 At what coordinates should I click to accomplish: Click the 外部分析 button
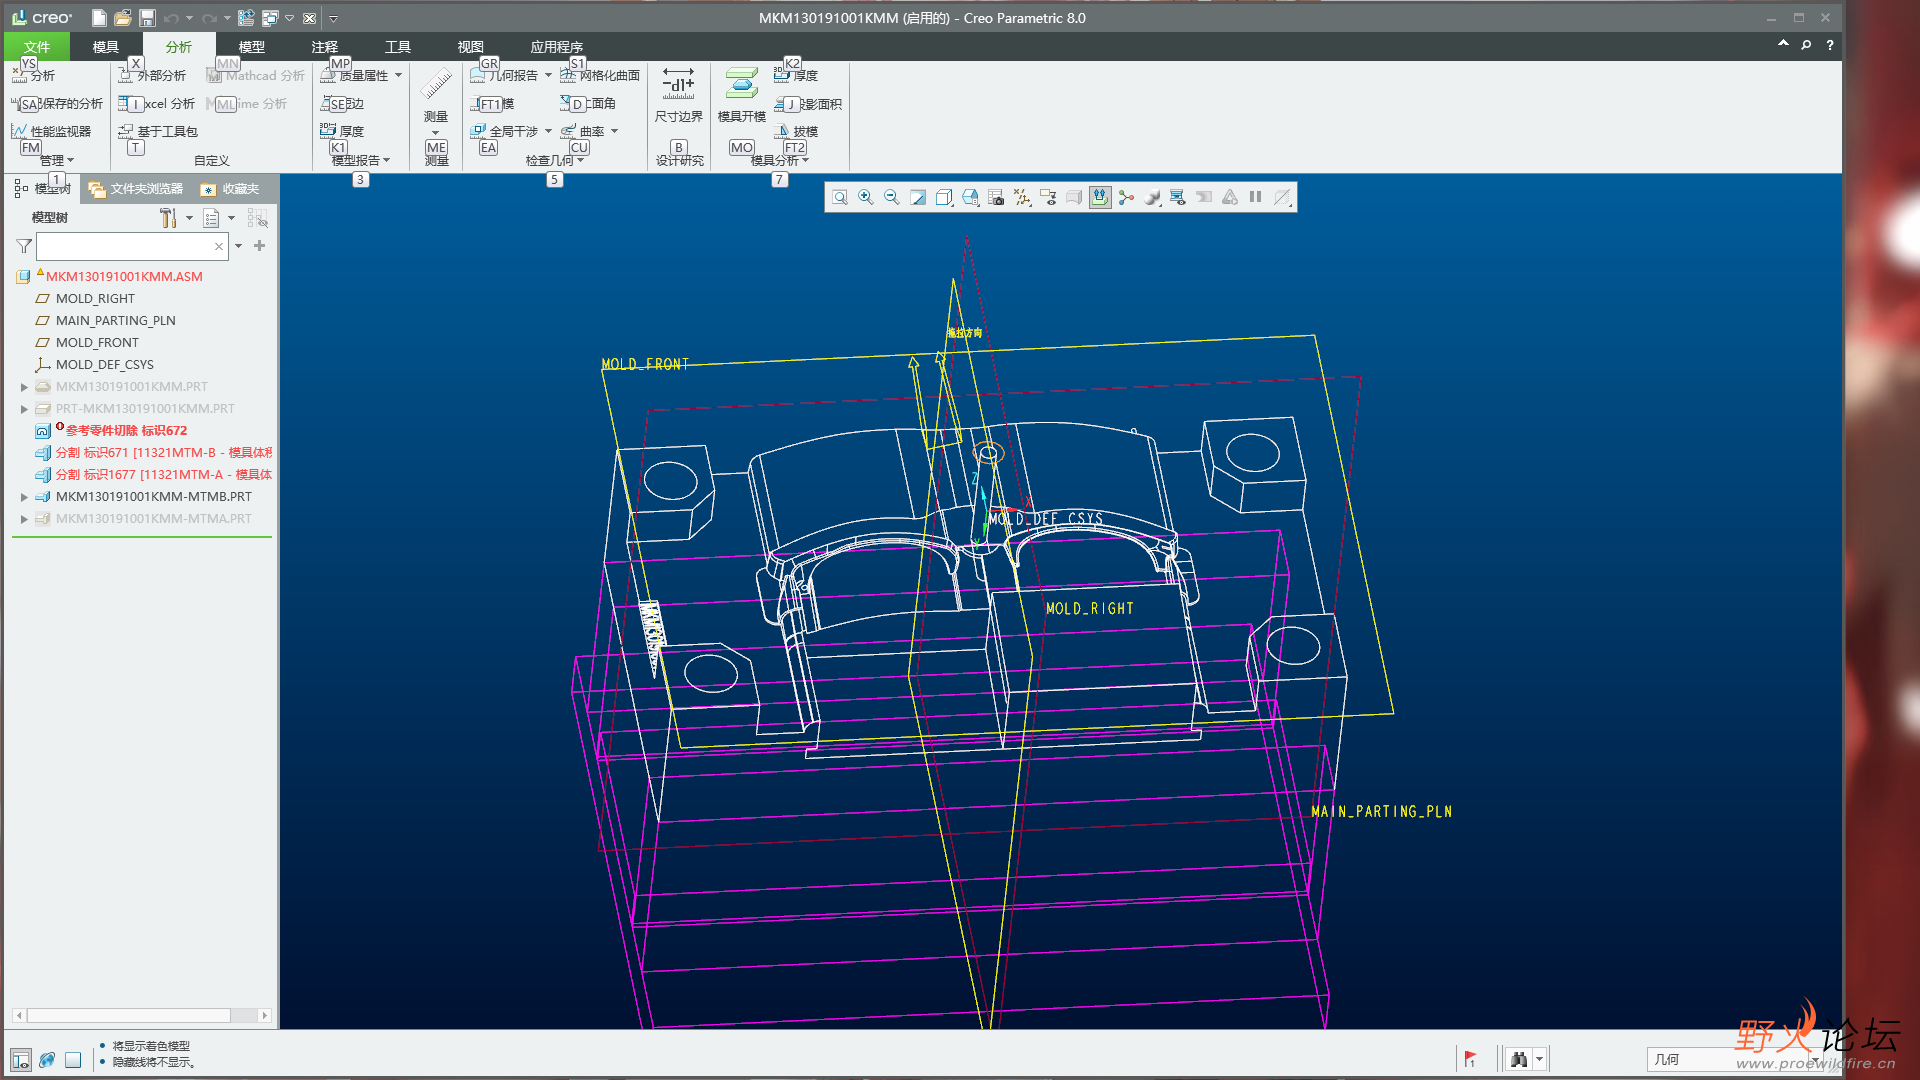pos(152,75)
